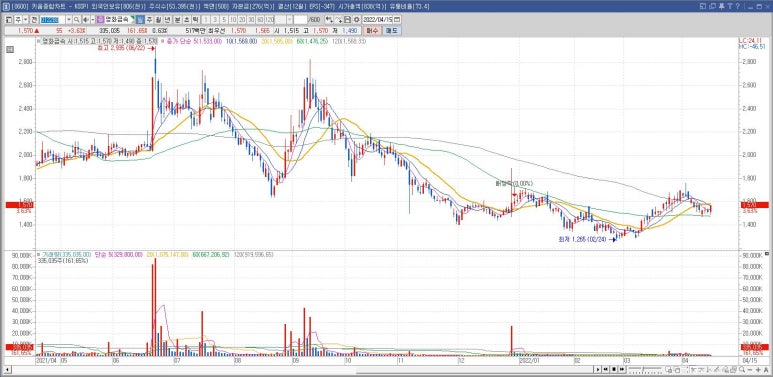
Task: Open help via the question mark icon
Action: point(738,6)
